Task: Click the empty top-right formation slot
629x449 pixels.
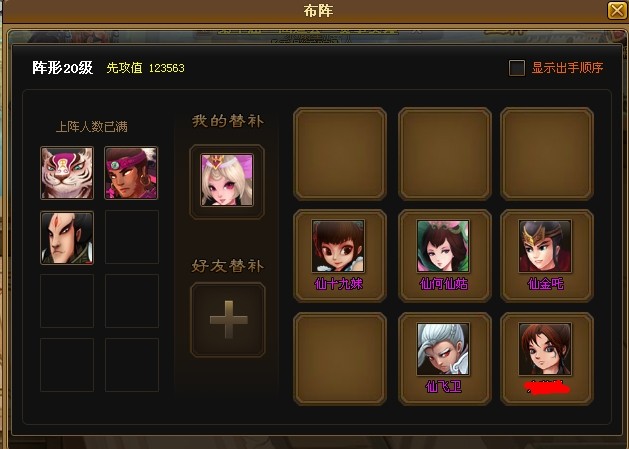Action: (547, 154)
